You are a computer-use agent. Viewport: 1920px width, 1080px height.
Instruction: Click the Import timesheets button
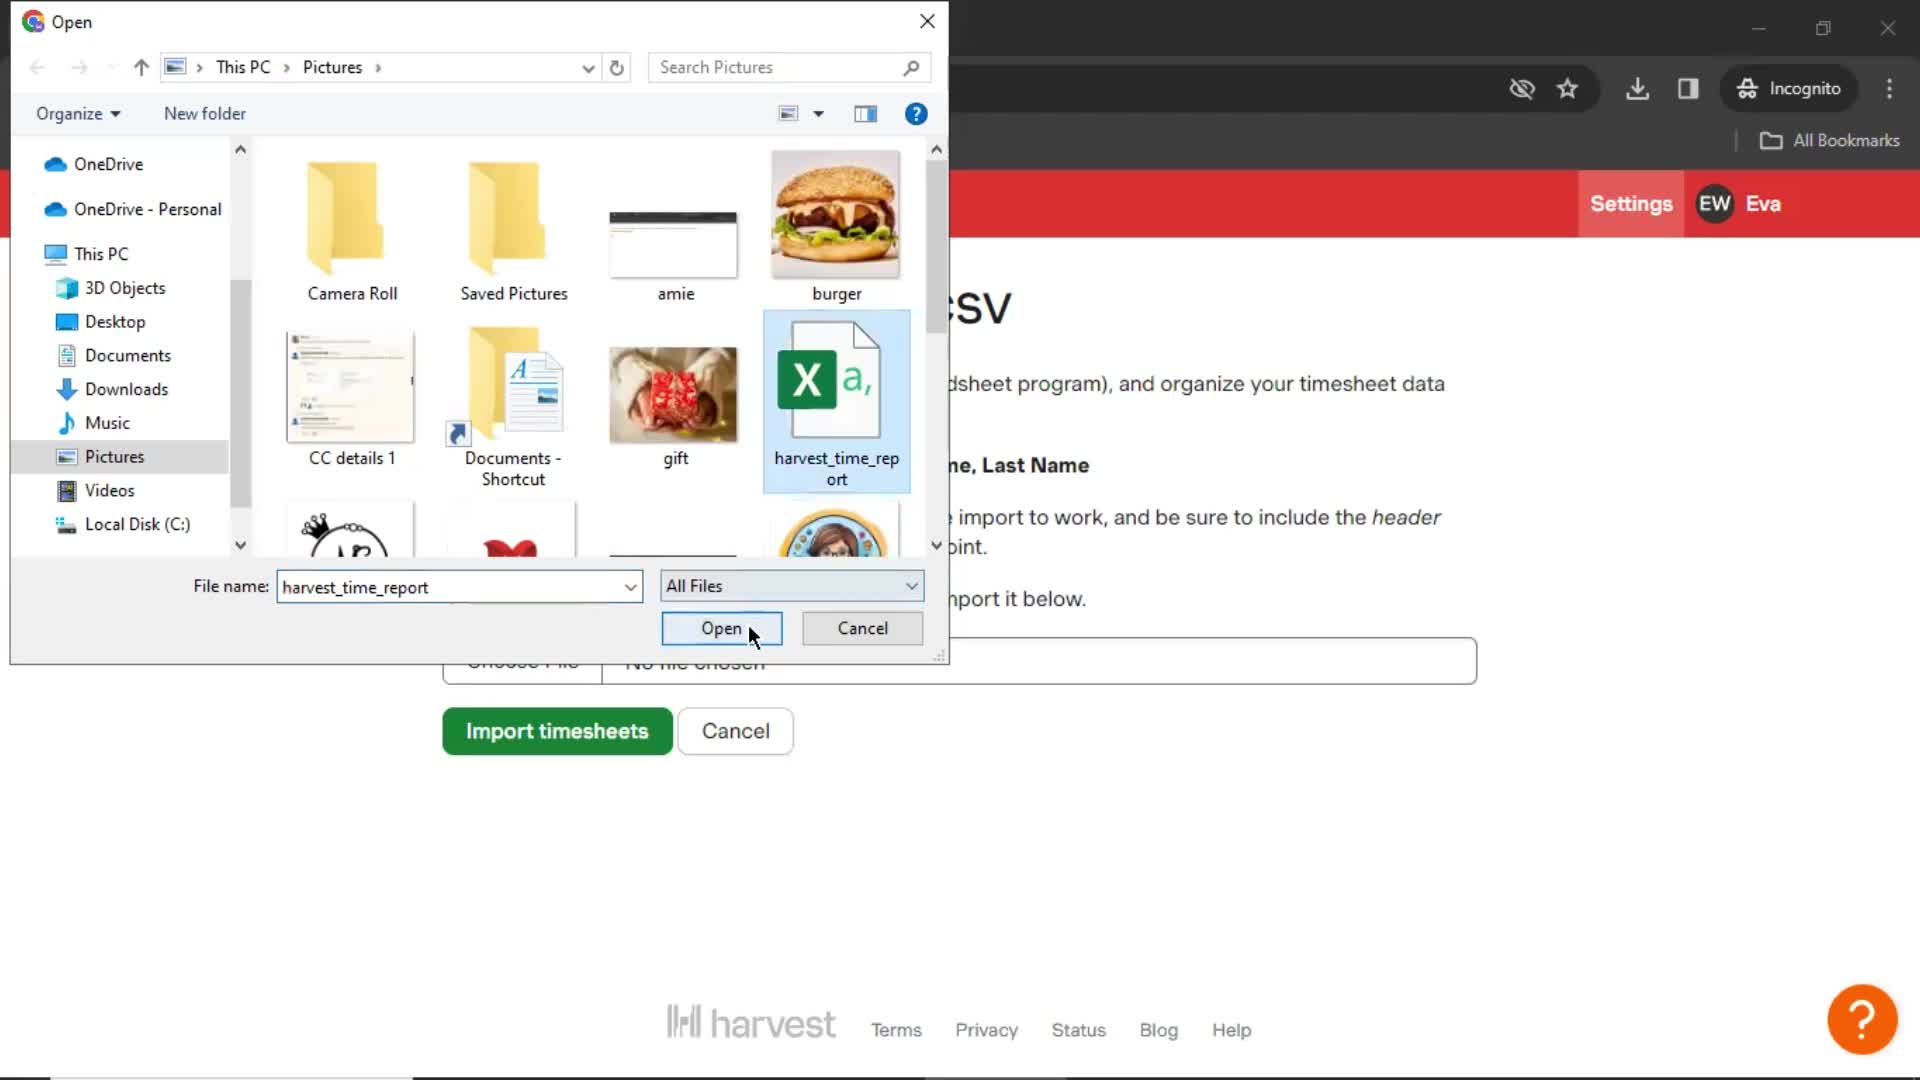[558, 732]
